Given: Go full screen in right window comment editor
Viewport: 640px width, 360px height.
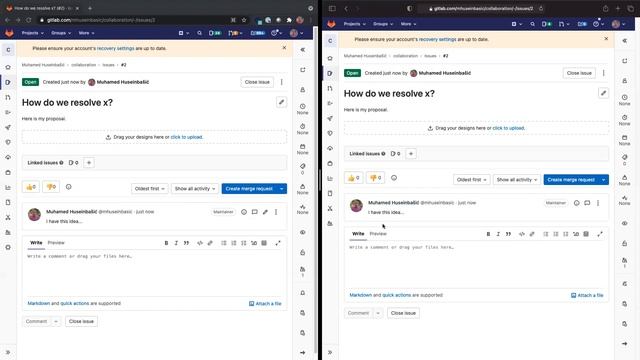Looking at the screenshot, I should coord(600,234).
